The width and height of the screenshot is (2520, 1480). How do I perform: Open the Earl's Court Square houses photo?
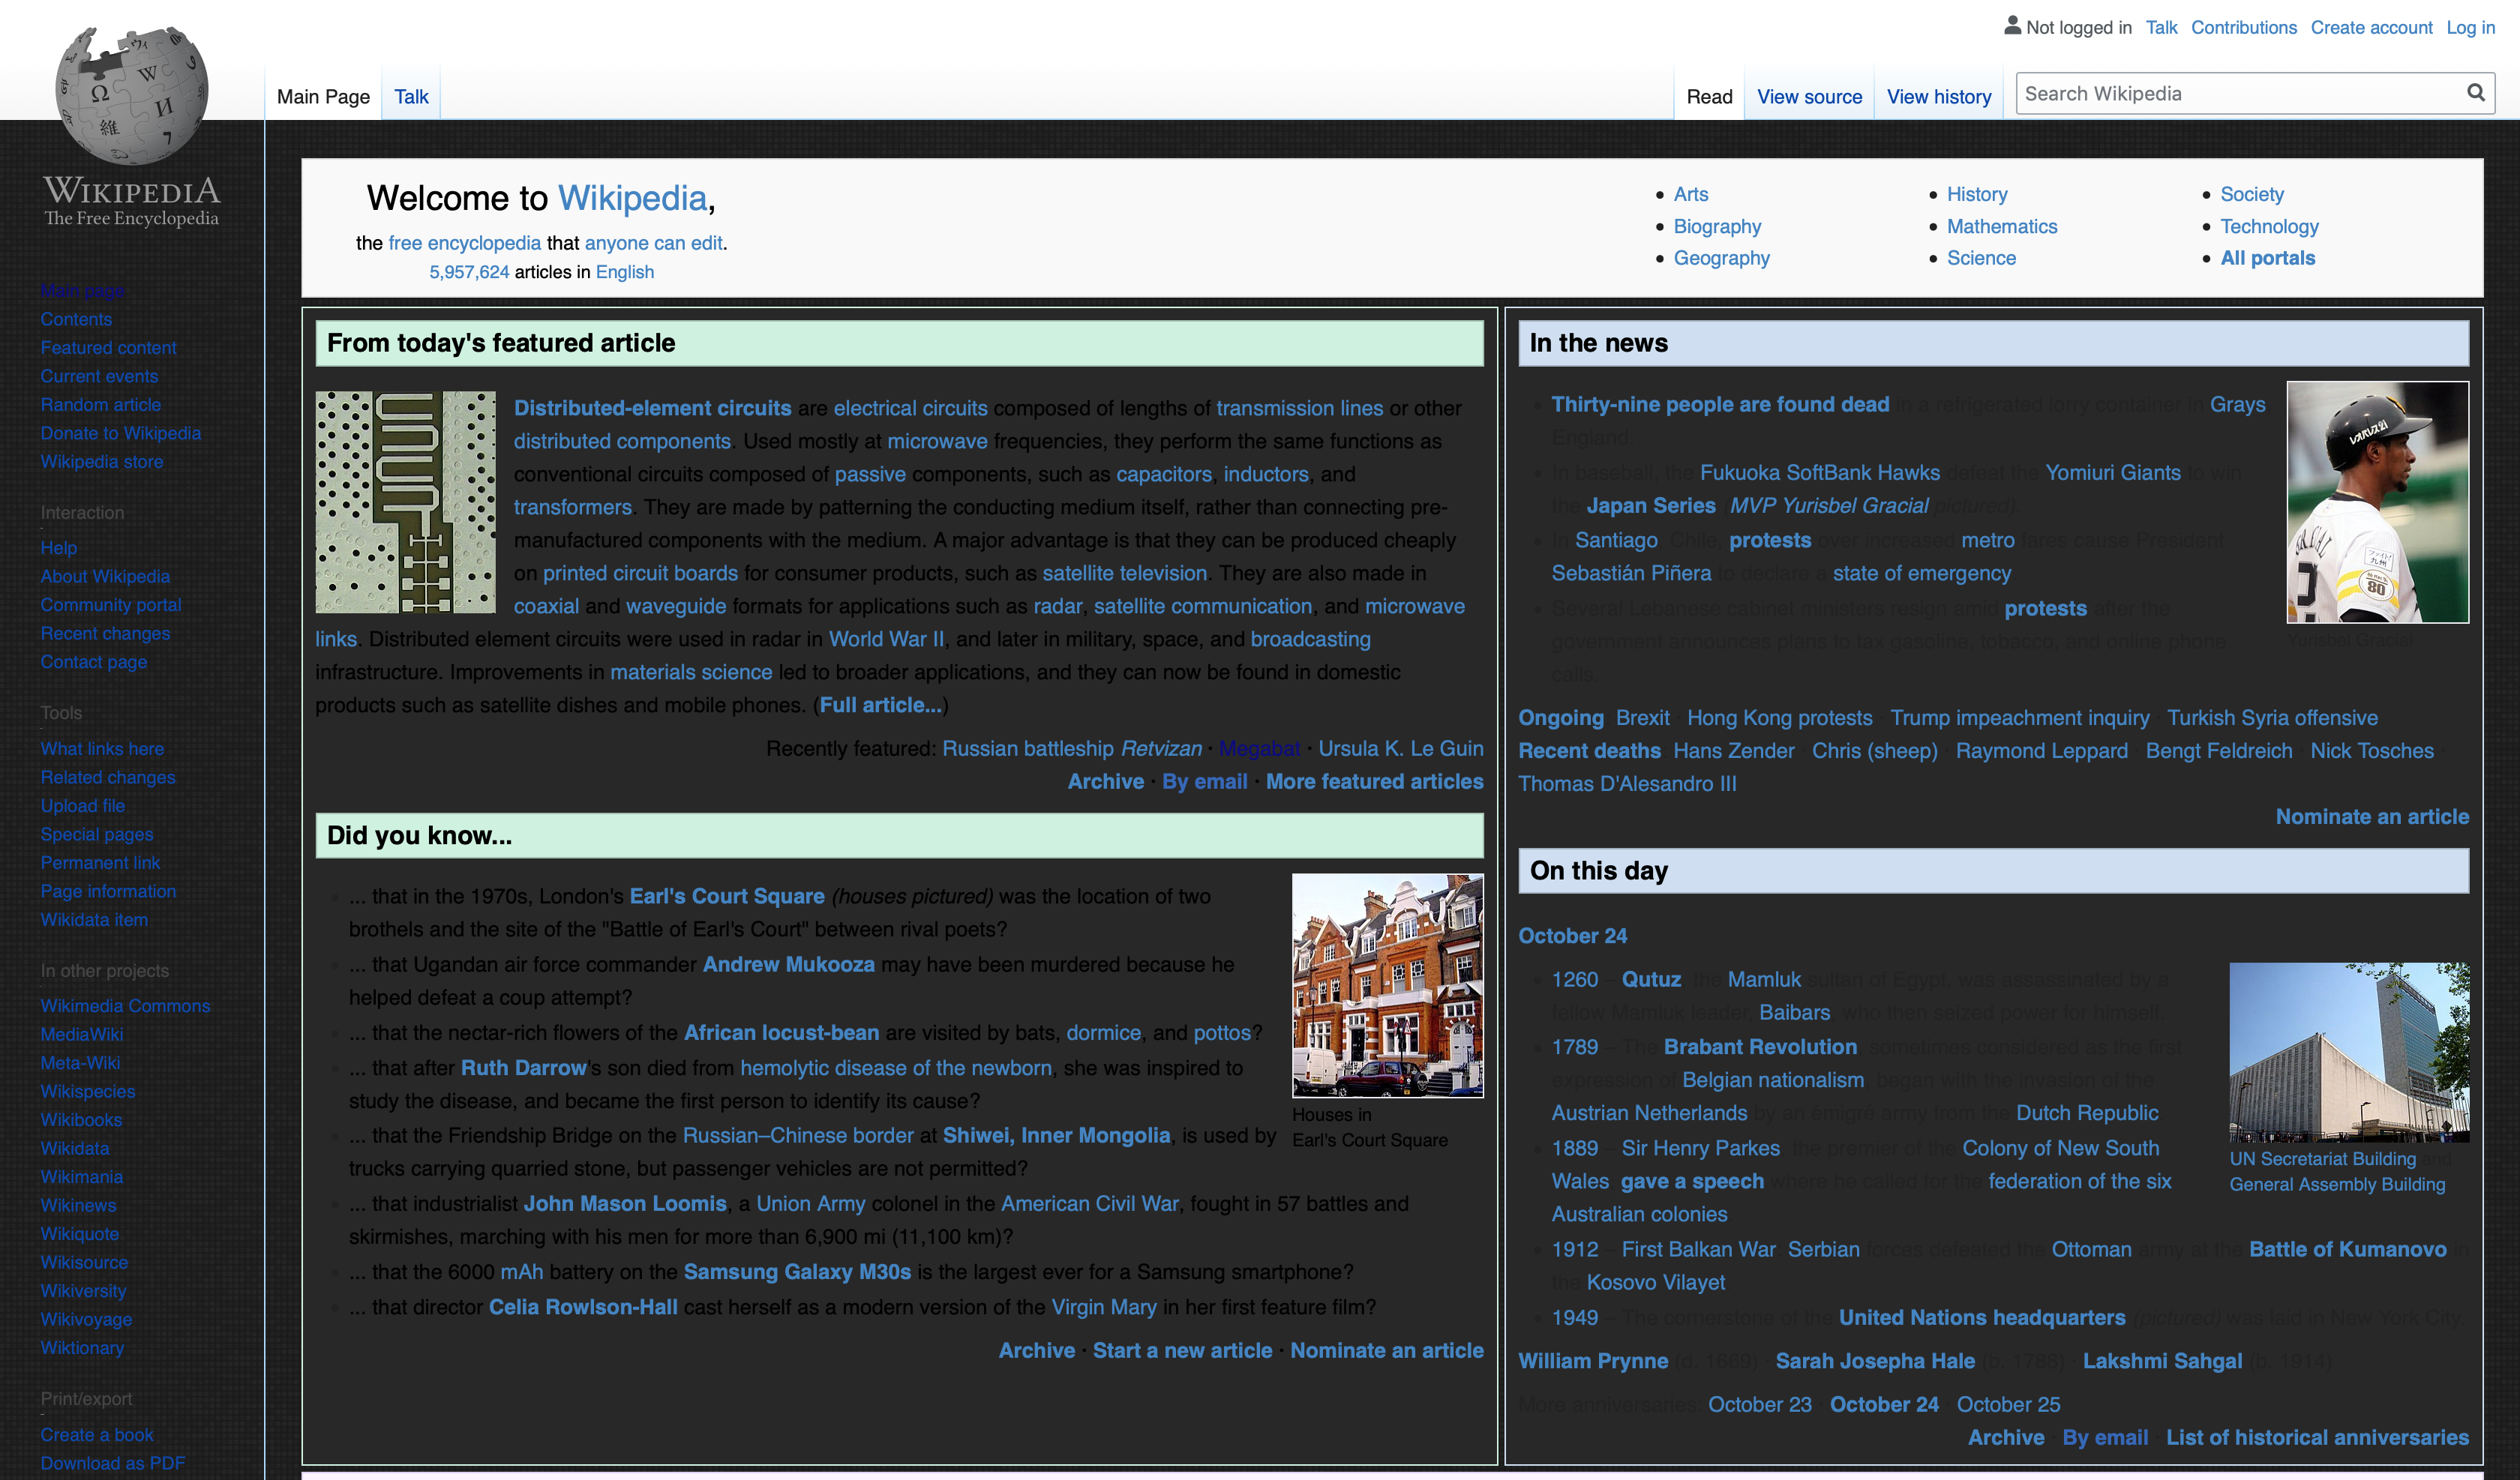pyautogui.click(x=1387, y=985)
